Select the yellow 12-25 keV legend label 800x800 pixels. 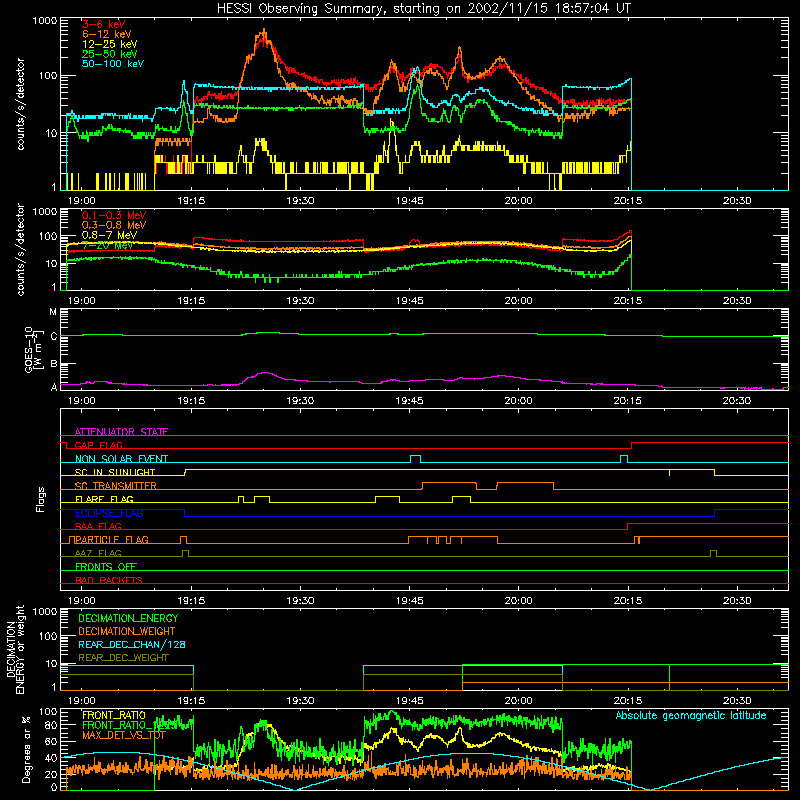coord(110,44)
